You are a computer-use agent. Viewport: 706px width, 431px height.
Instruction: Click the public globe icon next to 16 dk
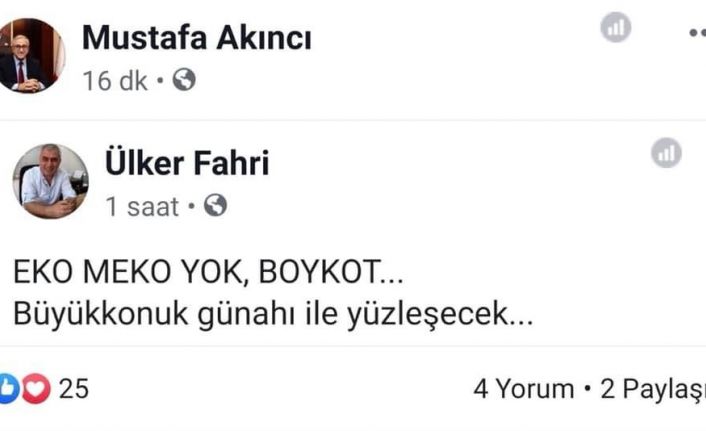(183, 80)
